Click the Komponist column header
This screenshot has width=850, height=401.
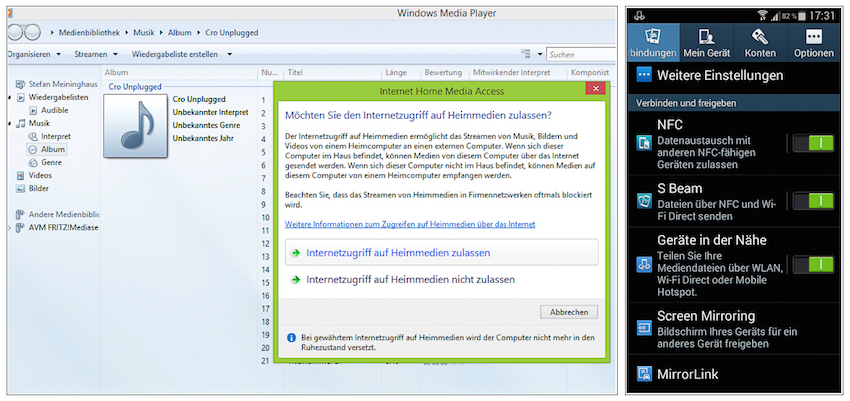[591, 72]
